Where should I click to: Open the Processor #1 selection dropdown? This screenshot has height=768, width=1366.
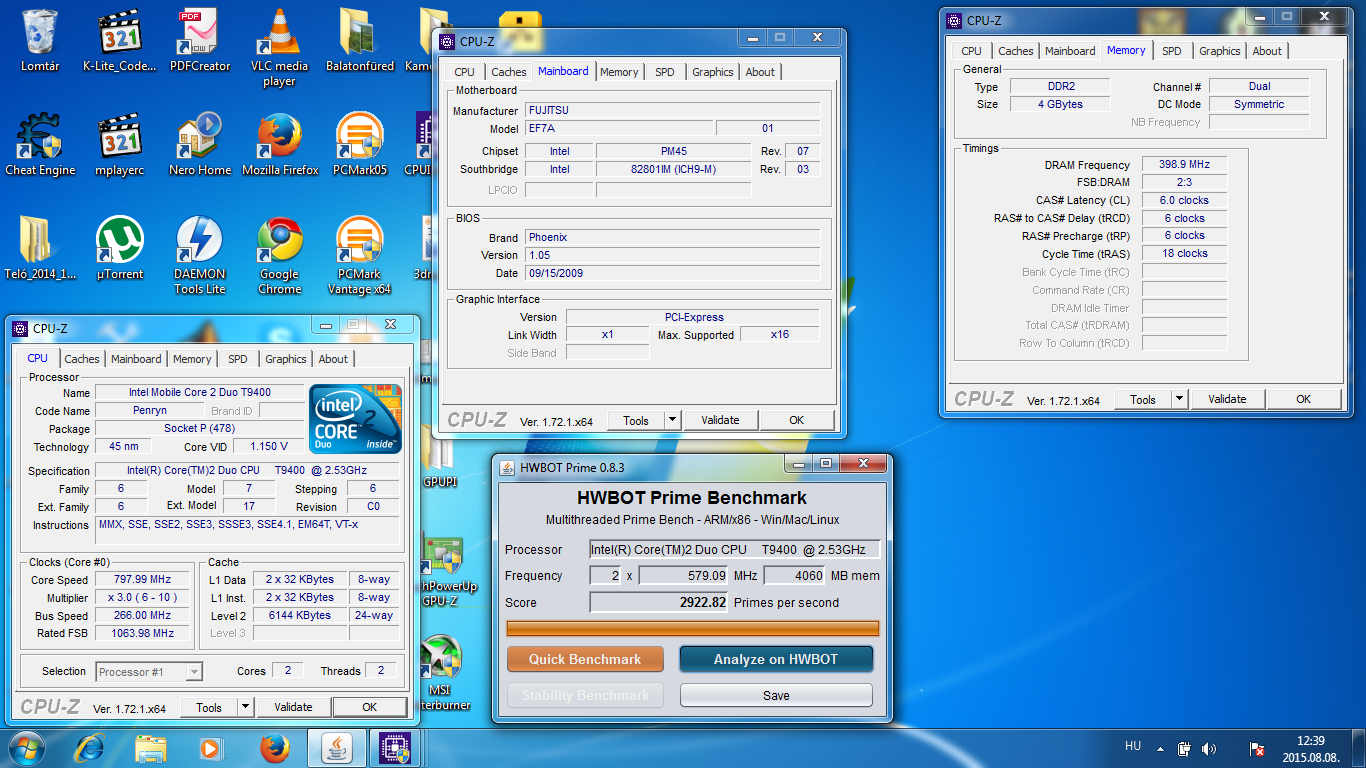tap(150, 672)
